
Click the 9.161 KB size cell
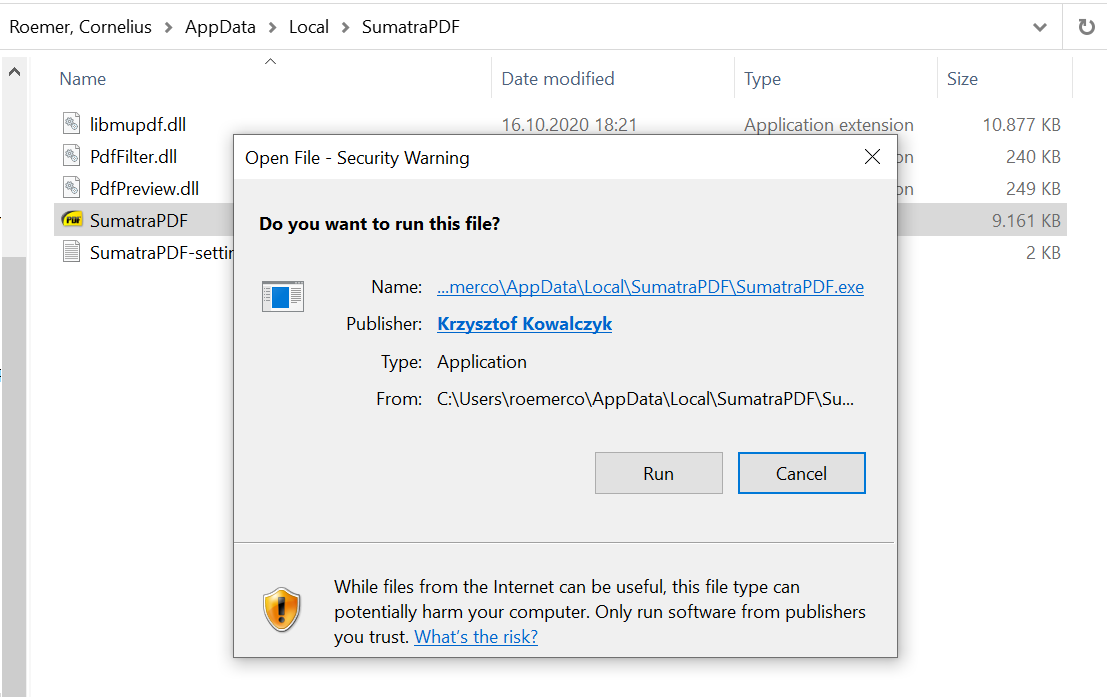[x=1026, y=220]
